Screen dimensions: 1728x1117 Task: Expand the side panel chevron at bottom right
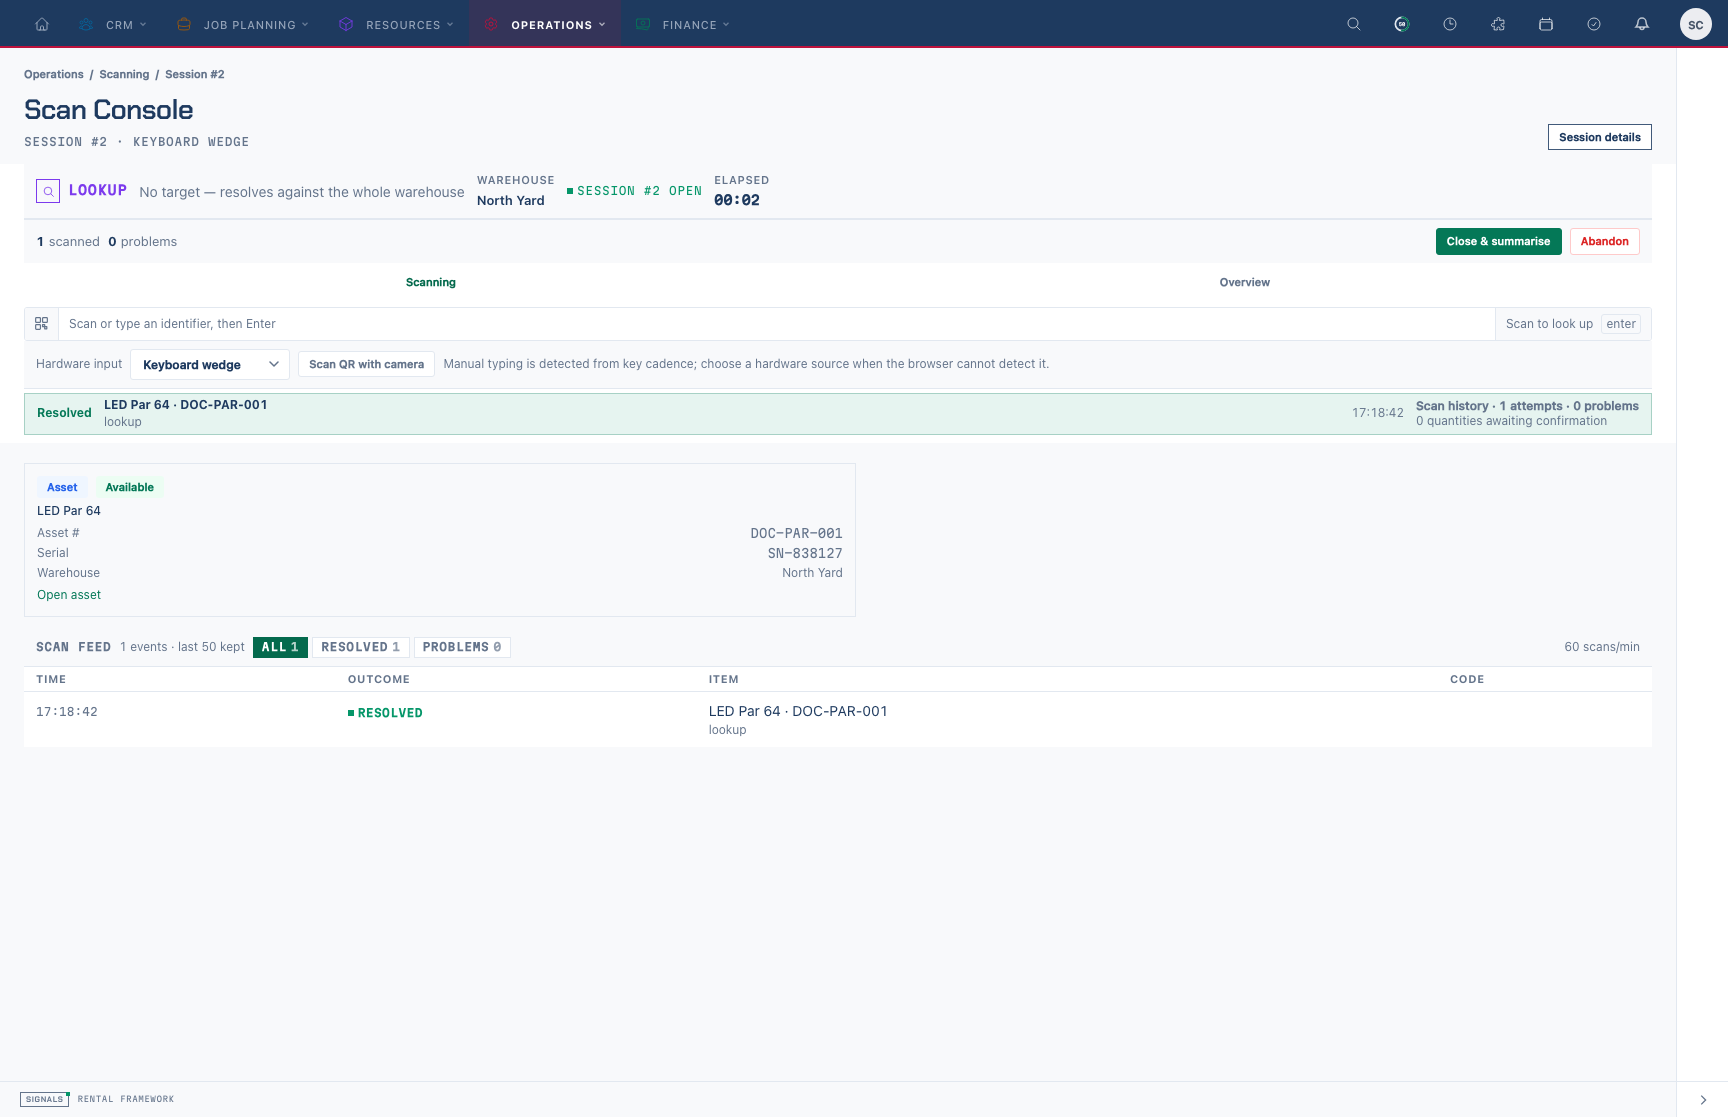tap(1703, 1100)
